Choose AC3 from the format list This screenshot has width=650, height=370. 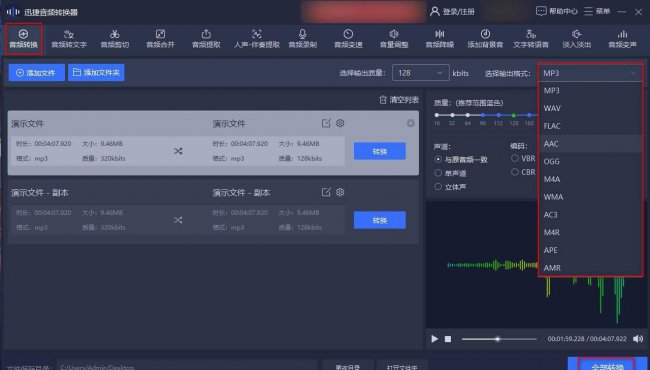coord(590,215)
